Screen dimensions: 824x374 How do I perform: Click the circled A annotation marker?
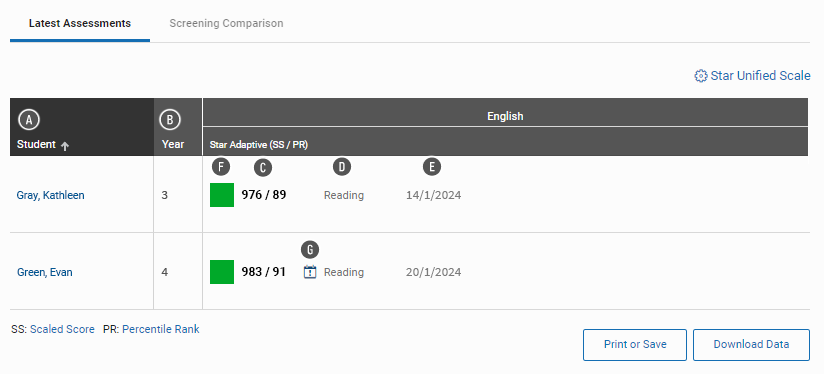(x=29, y=120)
